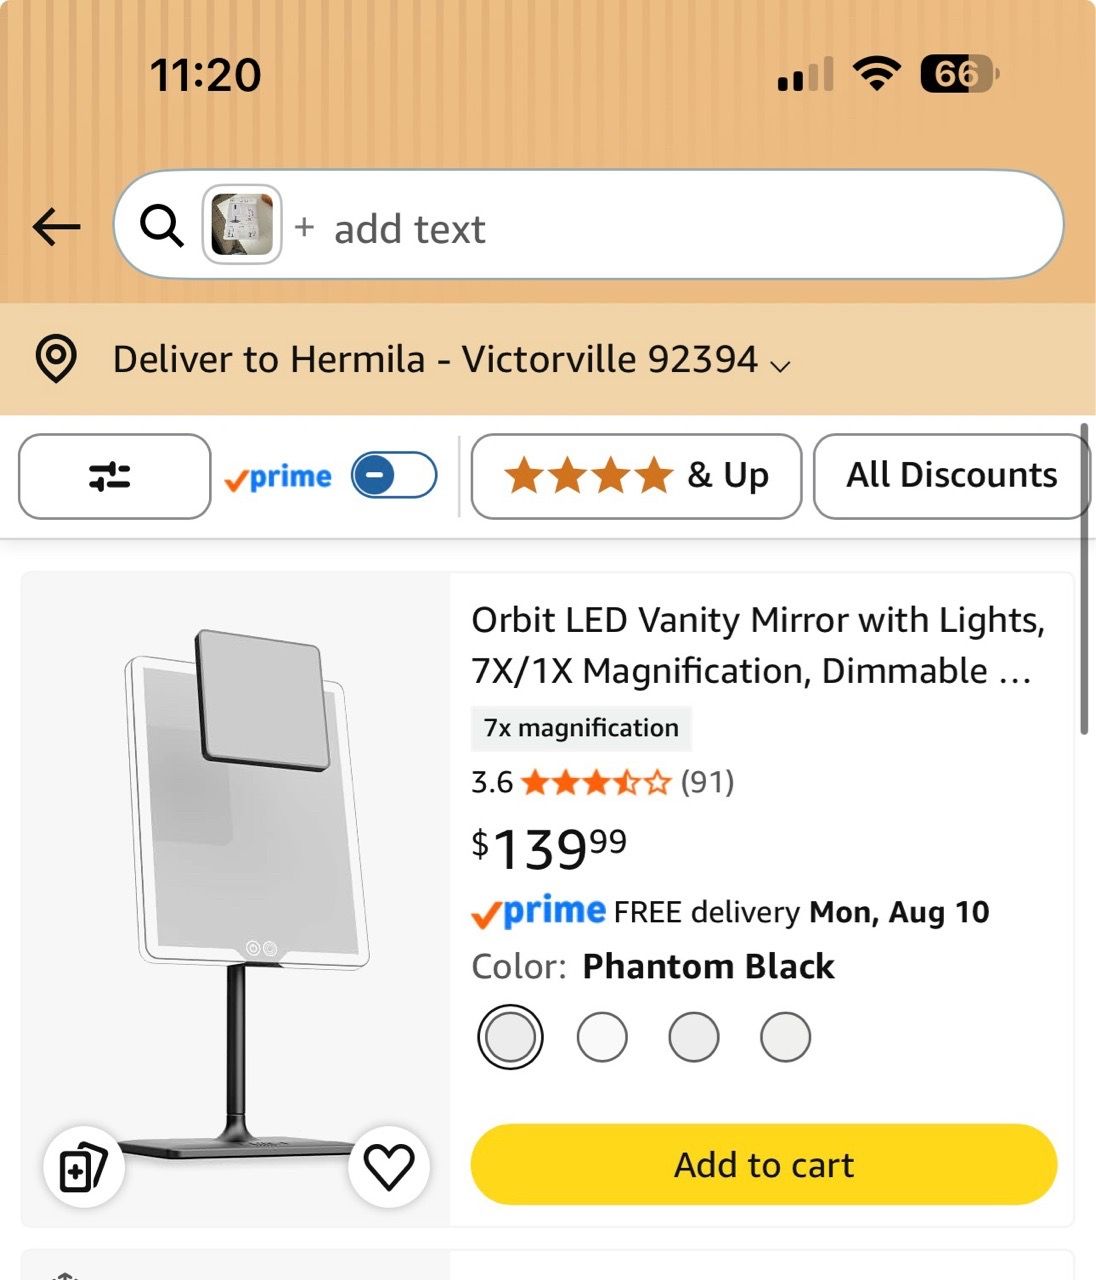Tap the Wi-Fi status icon
Viewport: 1096px width, 1280px height.
click(x=877, y=74)
